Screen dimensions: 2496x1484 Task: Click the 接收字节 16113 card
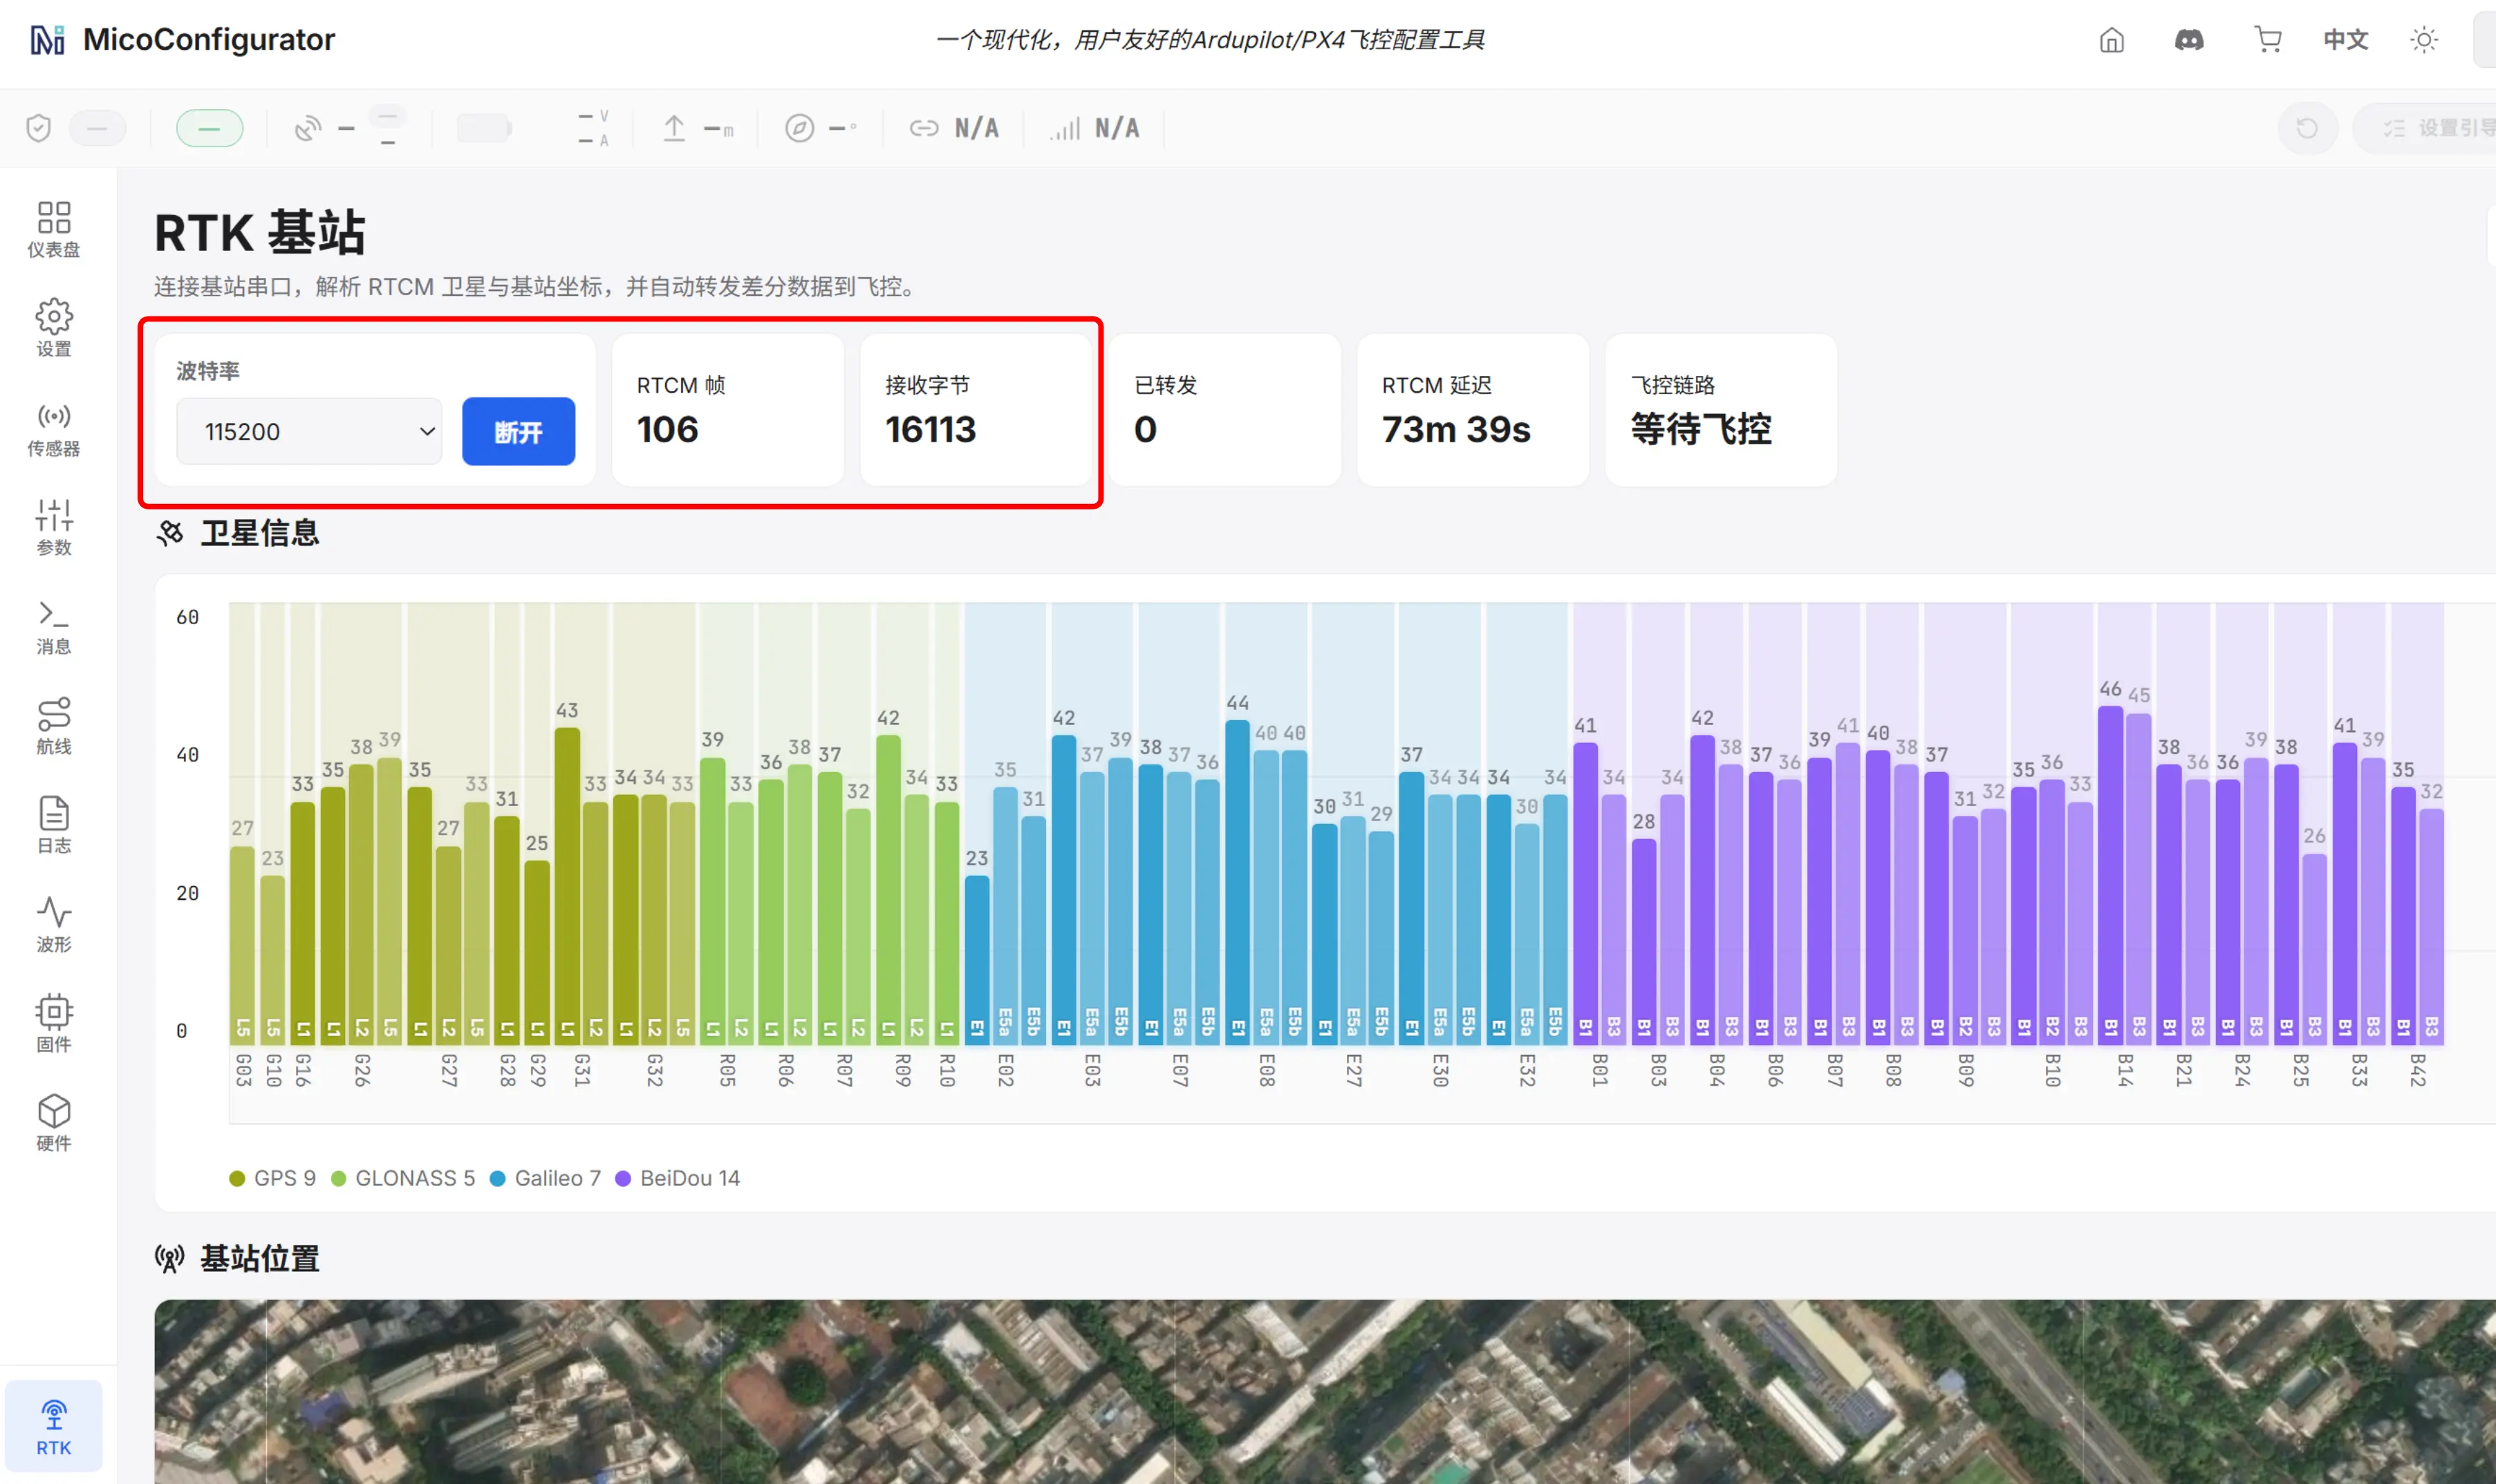pos(976,410)
